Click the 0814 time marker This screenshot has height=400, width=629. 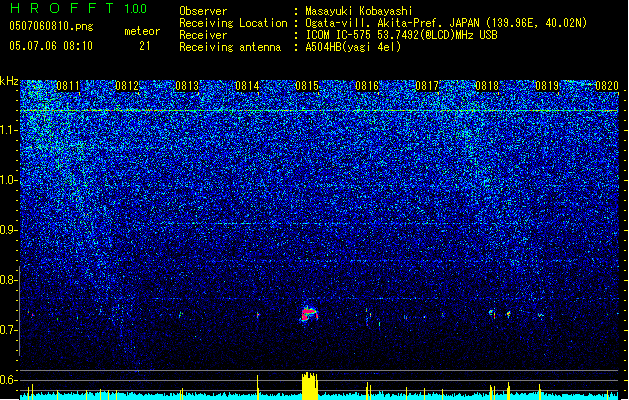click(x=247, y=86)
